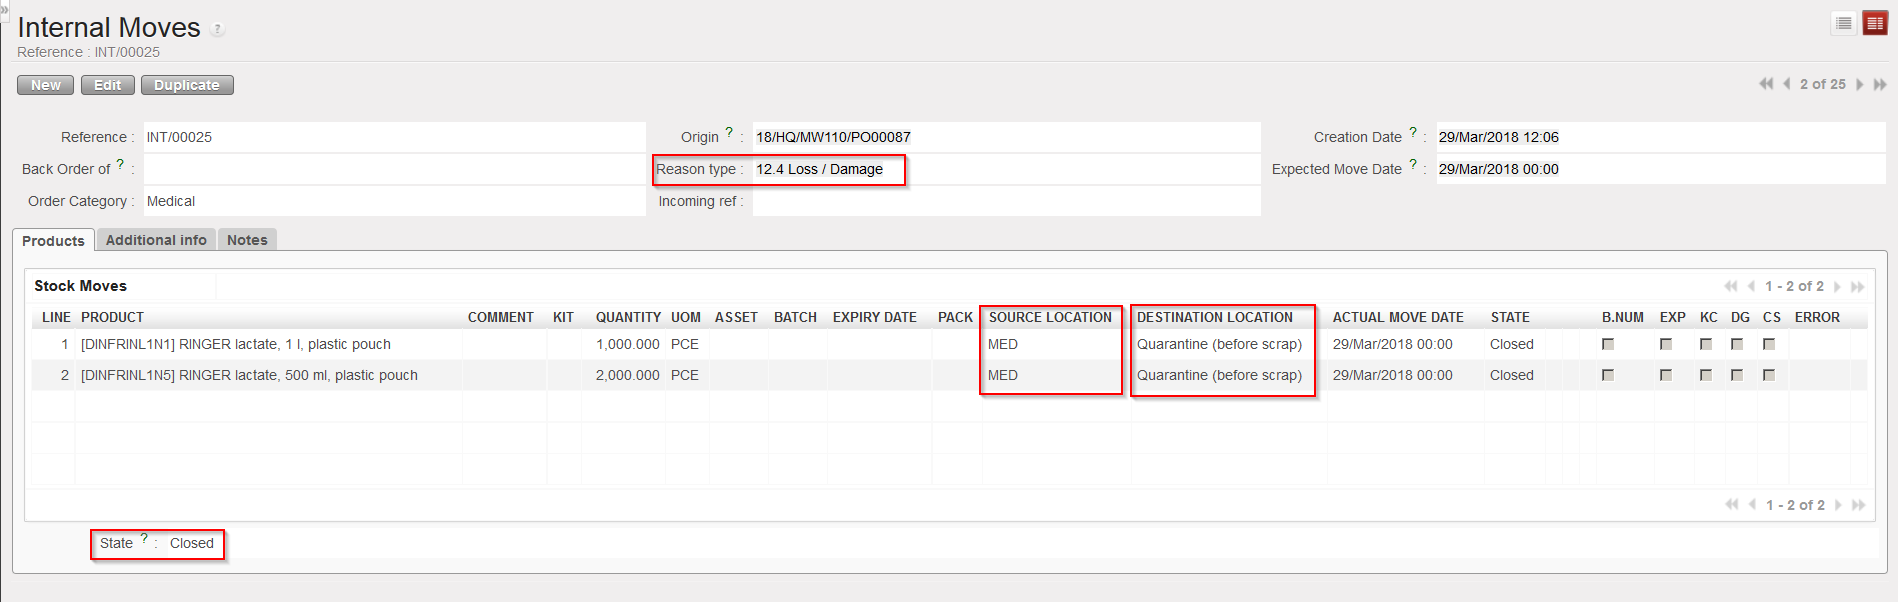Screen dimensions: 1898x602
Task: Sort stock moves by Quantity column
Action: (627, 317)
